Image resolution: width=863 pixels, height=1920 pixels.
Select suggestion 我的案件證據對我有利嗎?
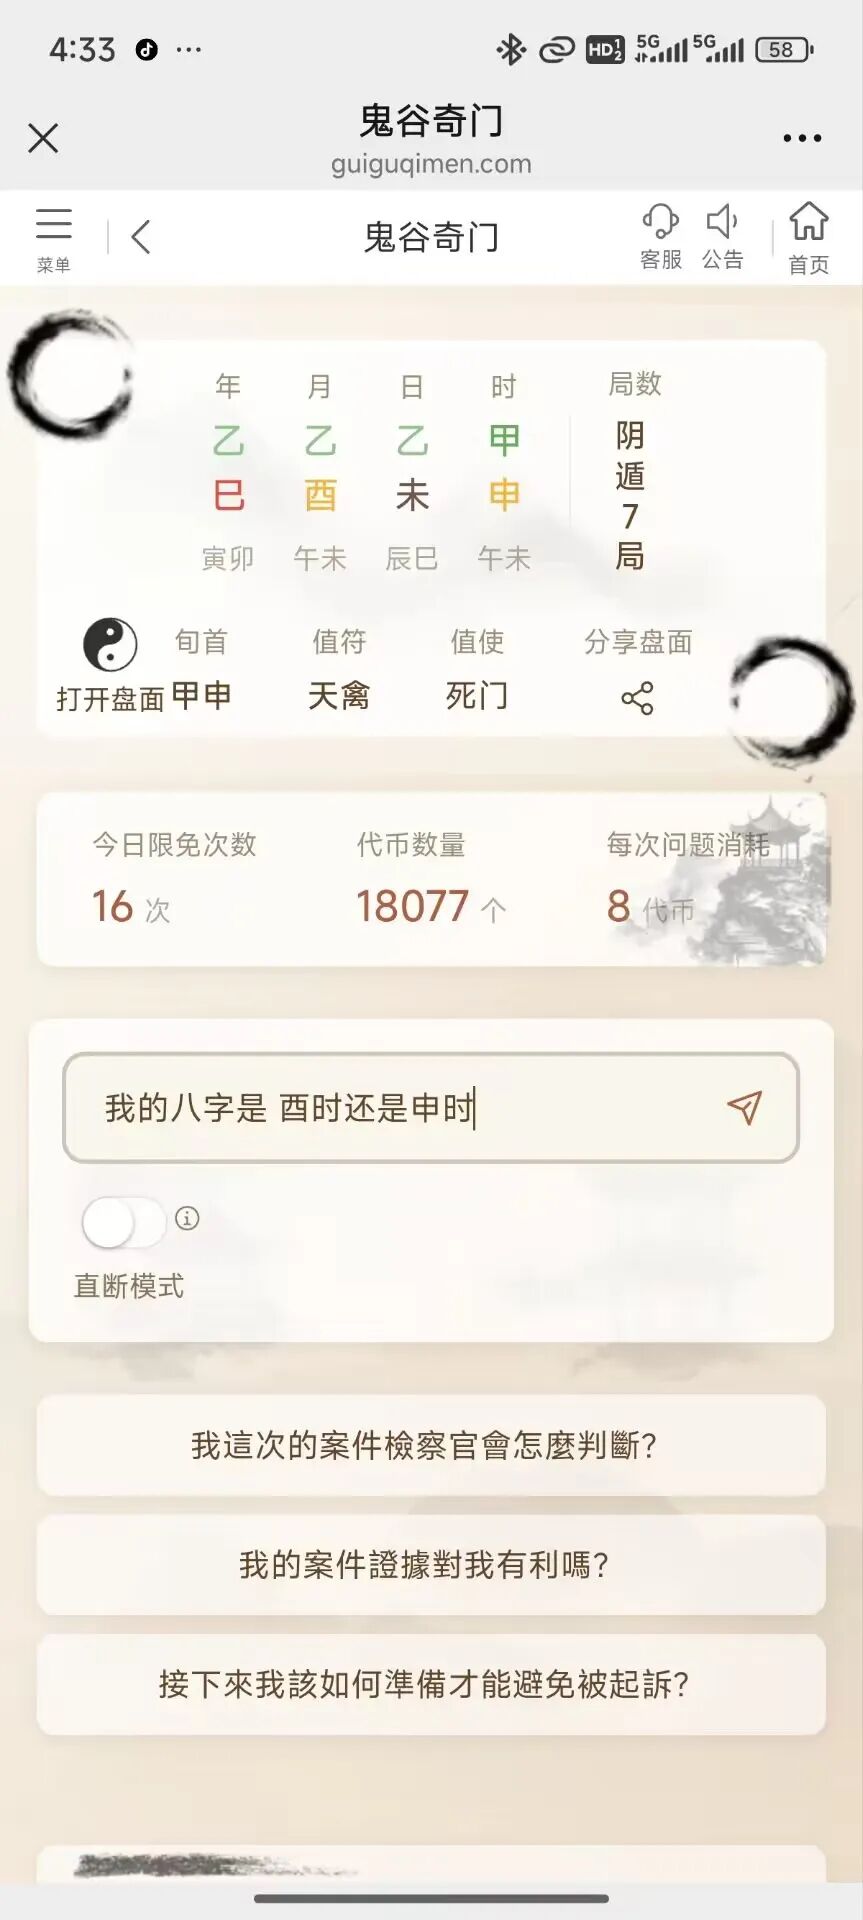[x=431, y=1564]
